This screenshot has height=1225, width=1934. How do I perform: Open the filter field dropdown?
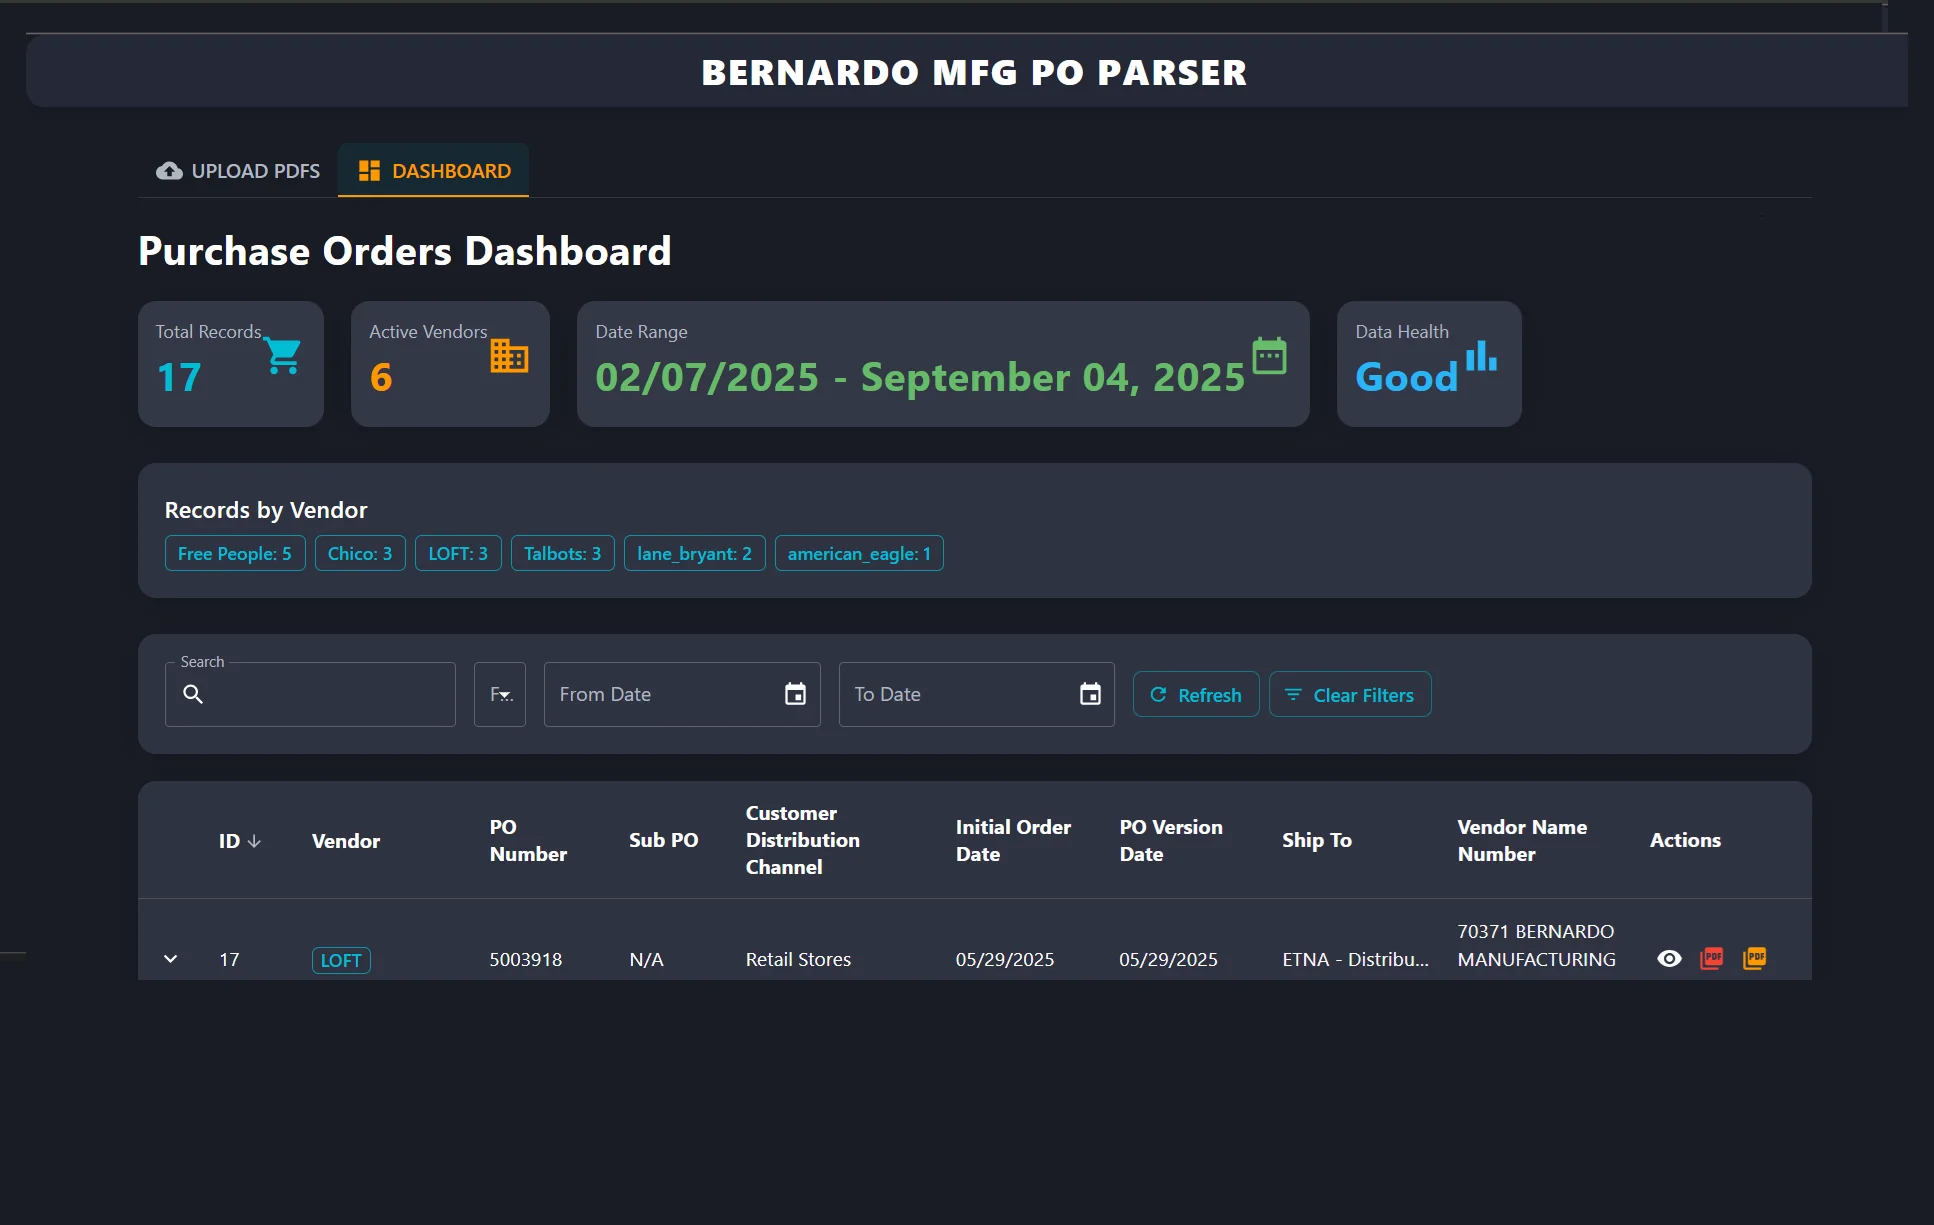500,694
